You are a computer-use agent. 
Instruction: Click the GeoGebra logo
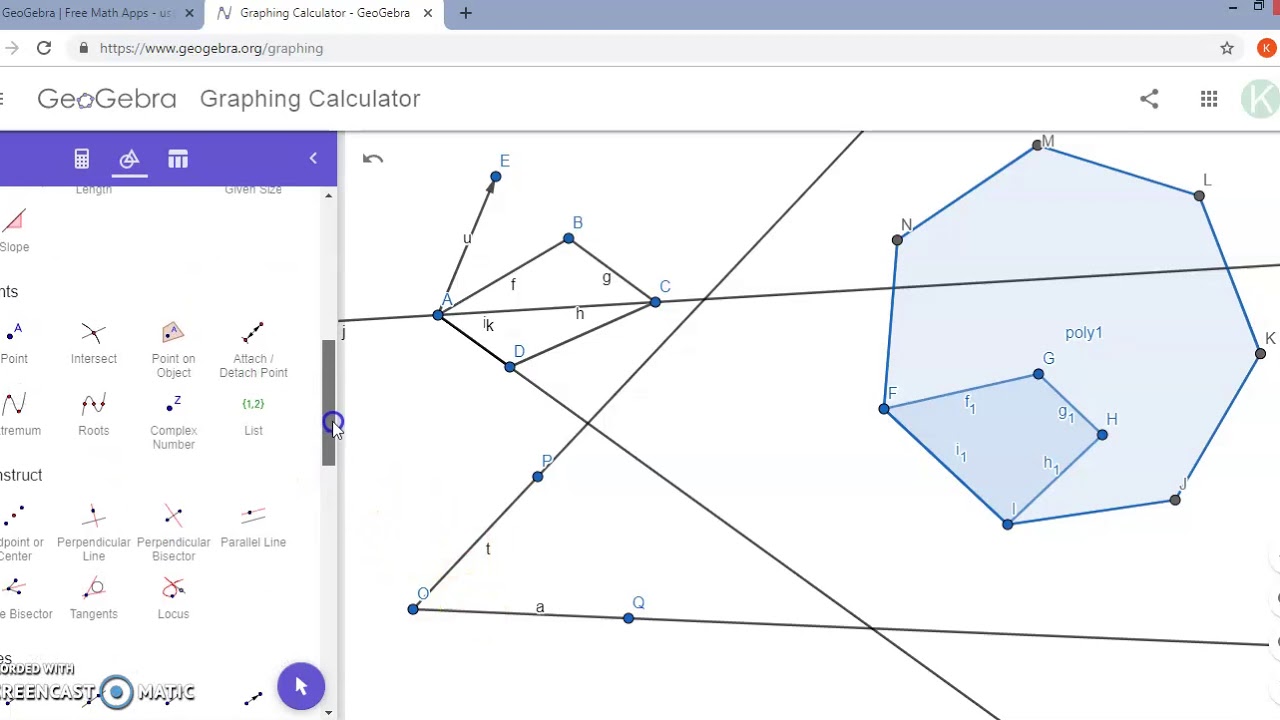[107, 98]
